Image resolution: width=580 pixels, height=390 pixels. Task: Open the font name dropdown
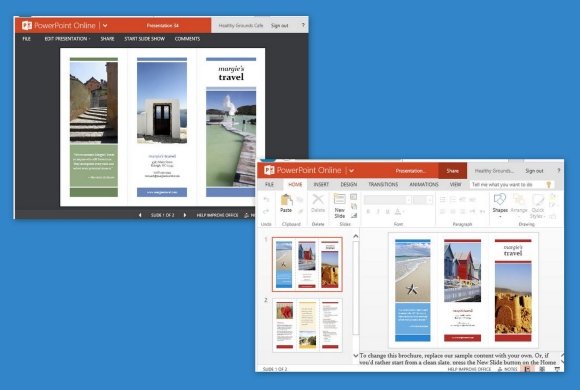tap(388, 200)
